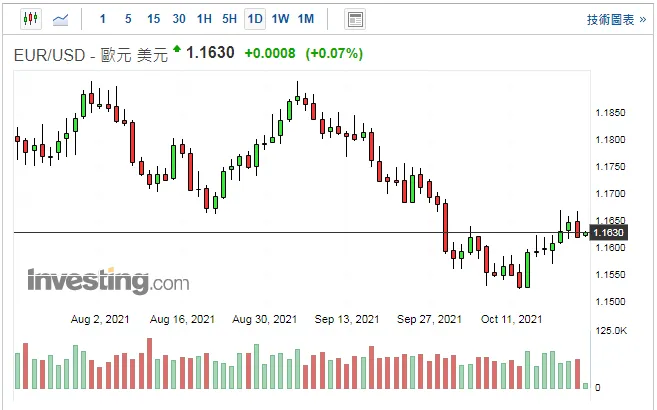
Task: Click the green up arrow indicator
Action: 177,49
